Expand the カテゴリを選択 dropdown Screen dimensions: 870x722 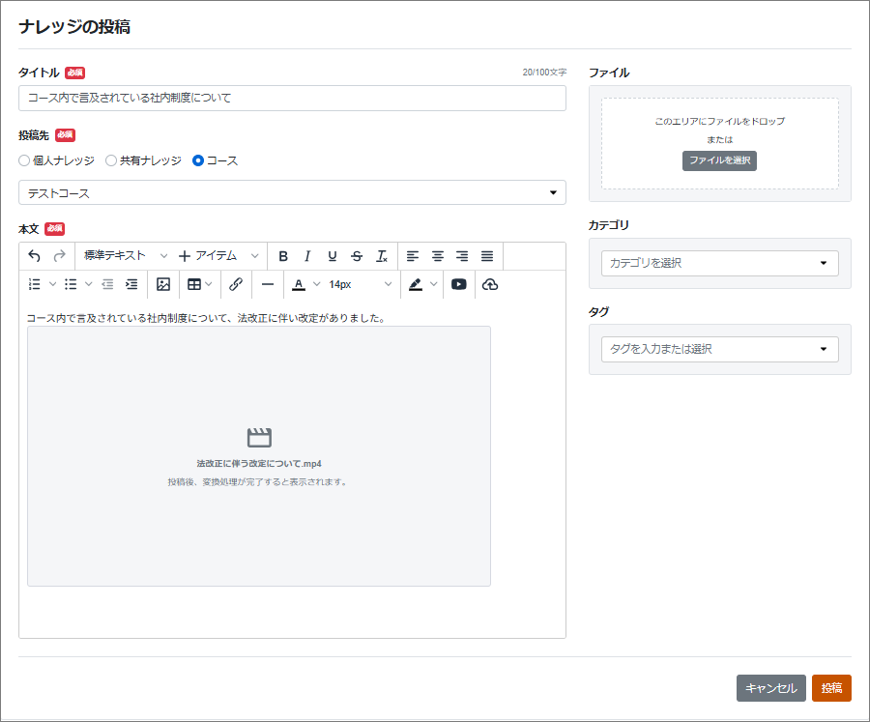pos(719,263)
